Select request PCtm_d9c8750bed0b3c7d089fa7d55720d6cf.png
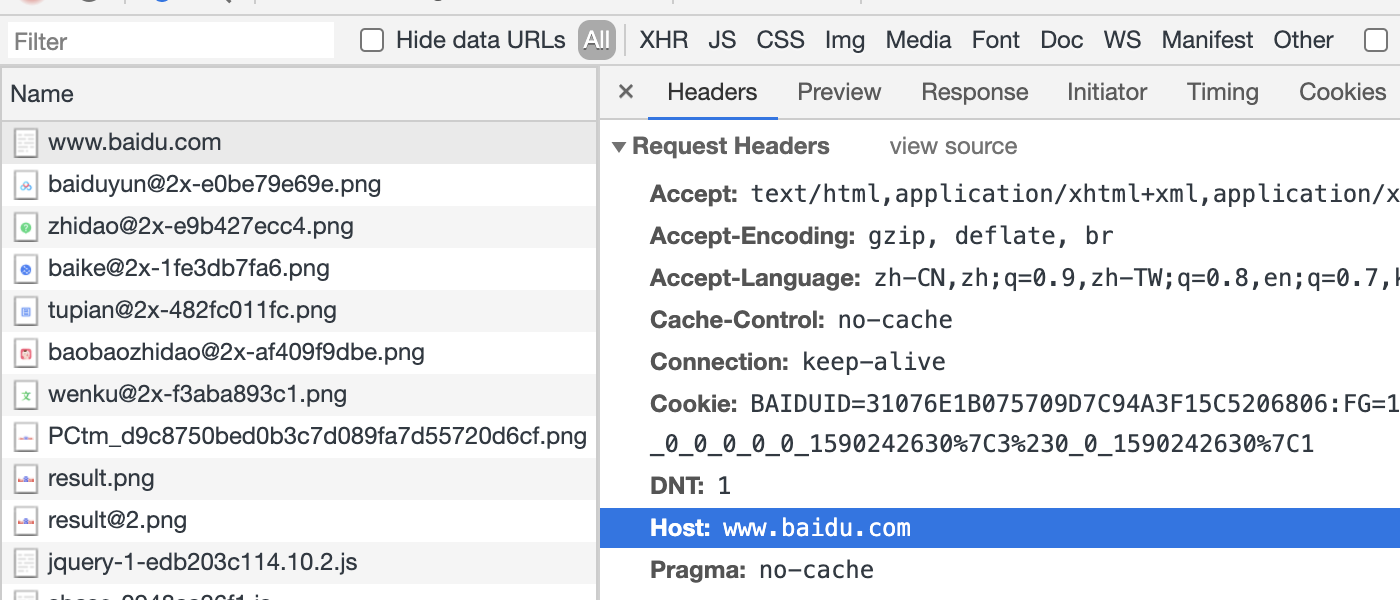The height and width of the screenshot is (600, 1400). click(298, 436)
